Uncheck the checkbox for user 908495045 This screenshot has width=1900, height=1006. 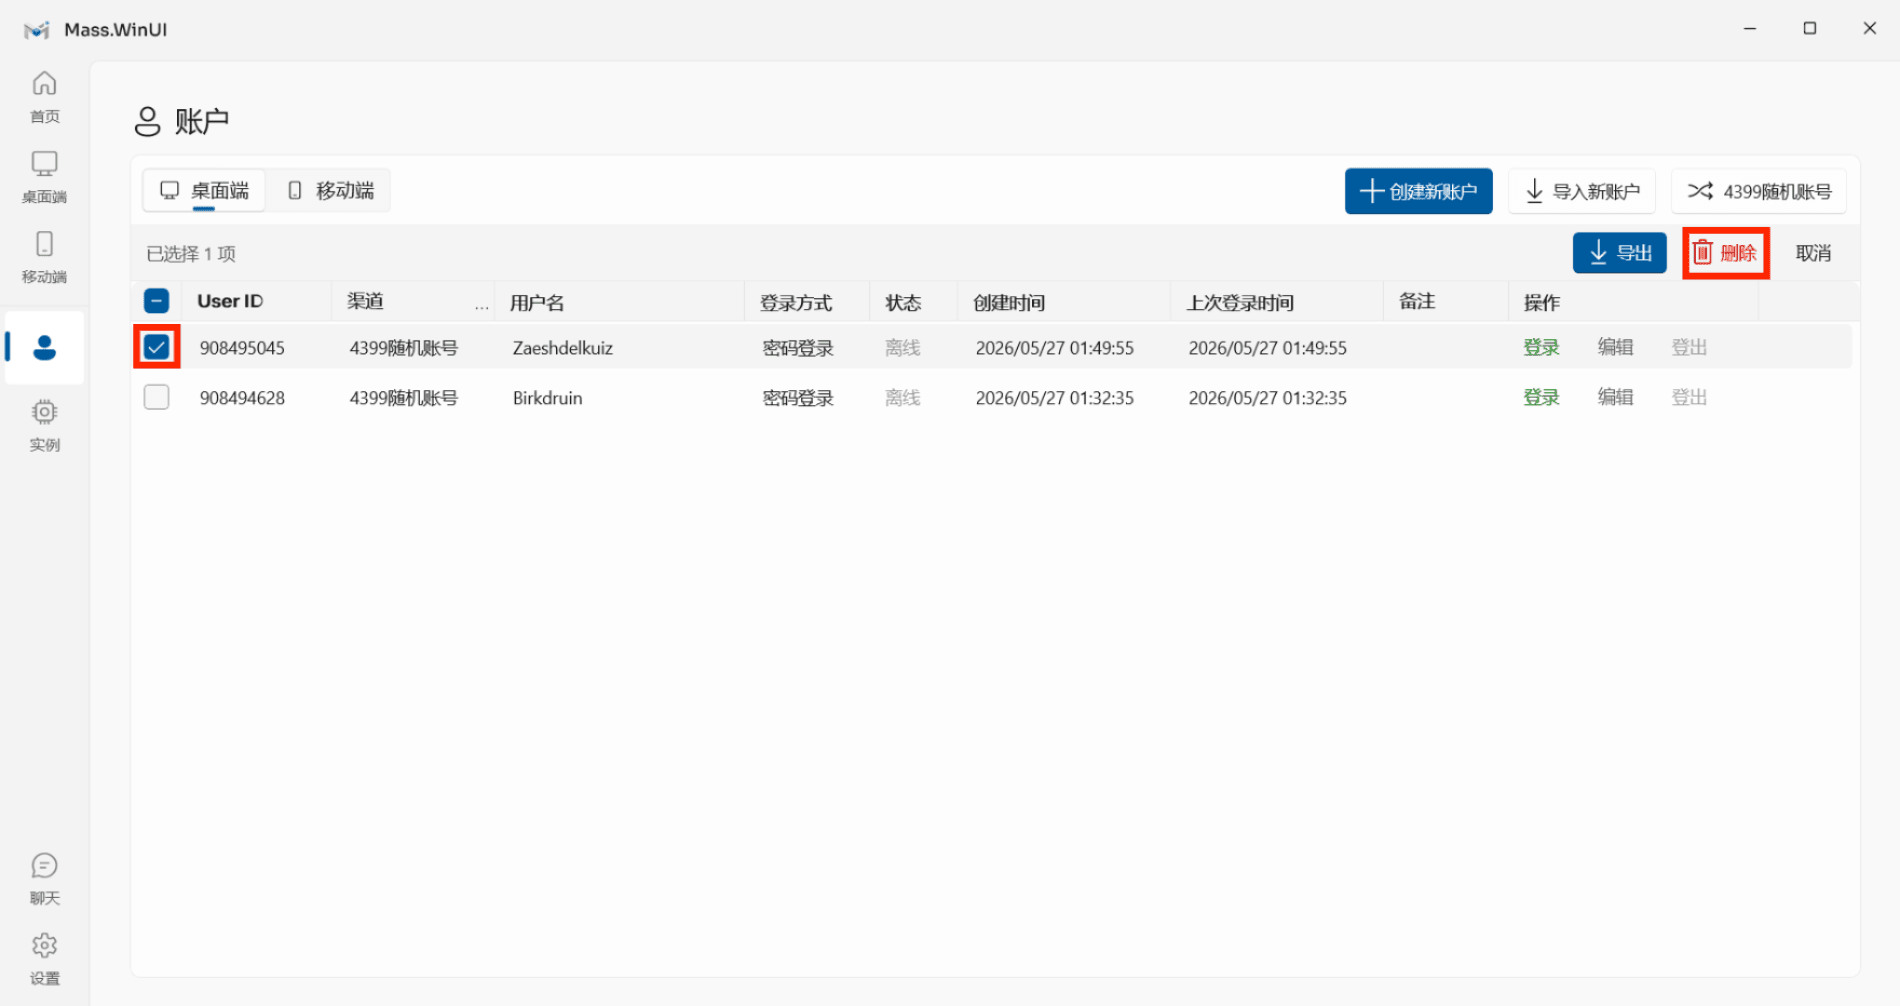pyautogui.click(x=157, y=347)
